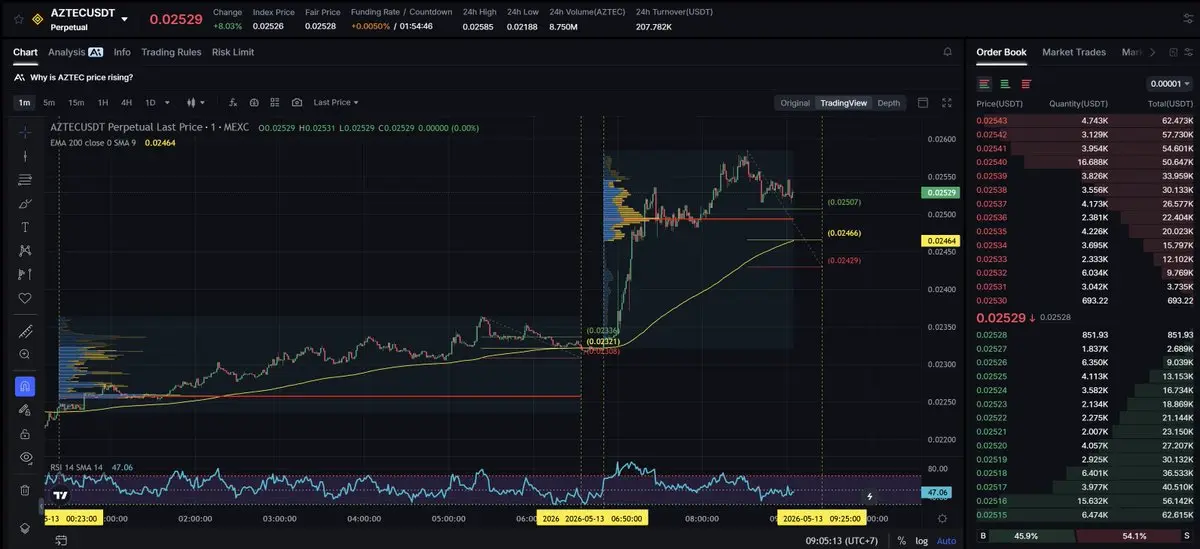This screenshot has width=1200, height=549.
Task: Select the 1H timeframe
Action: pyautogui.click(x=103, y=102)
